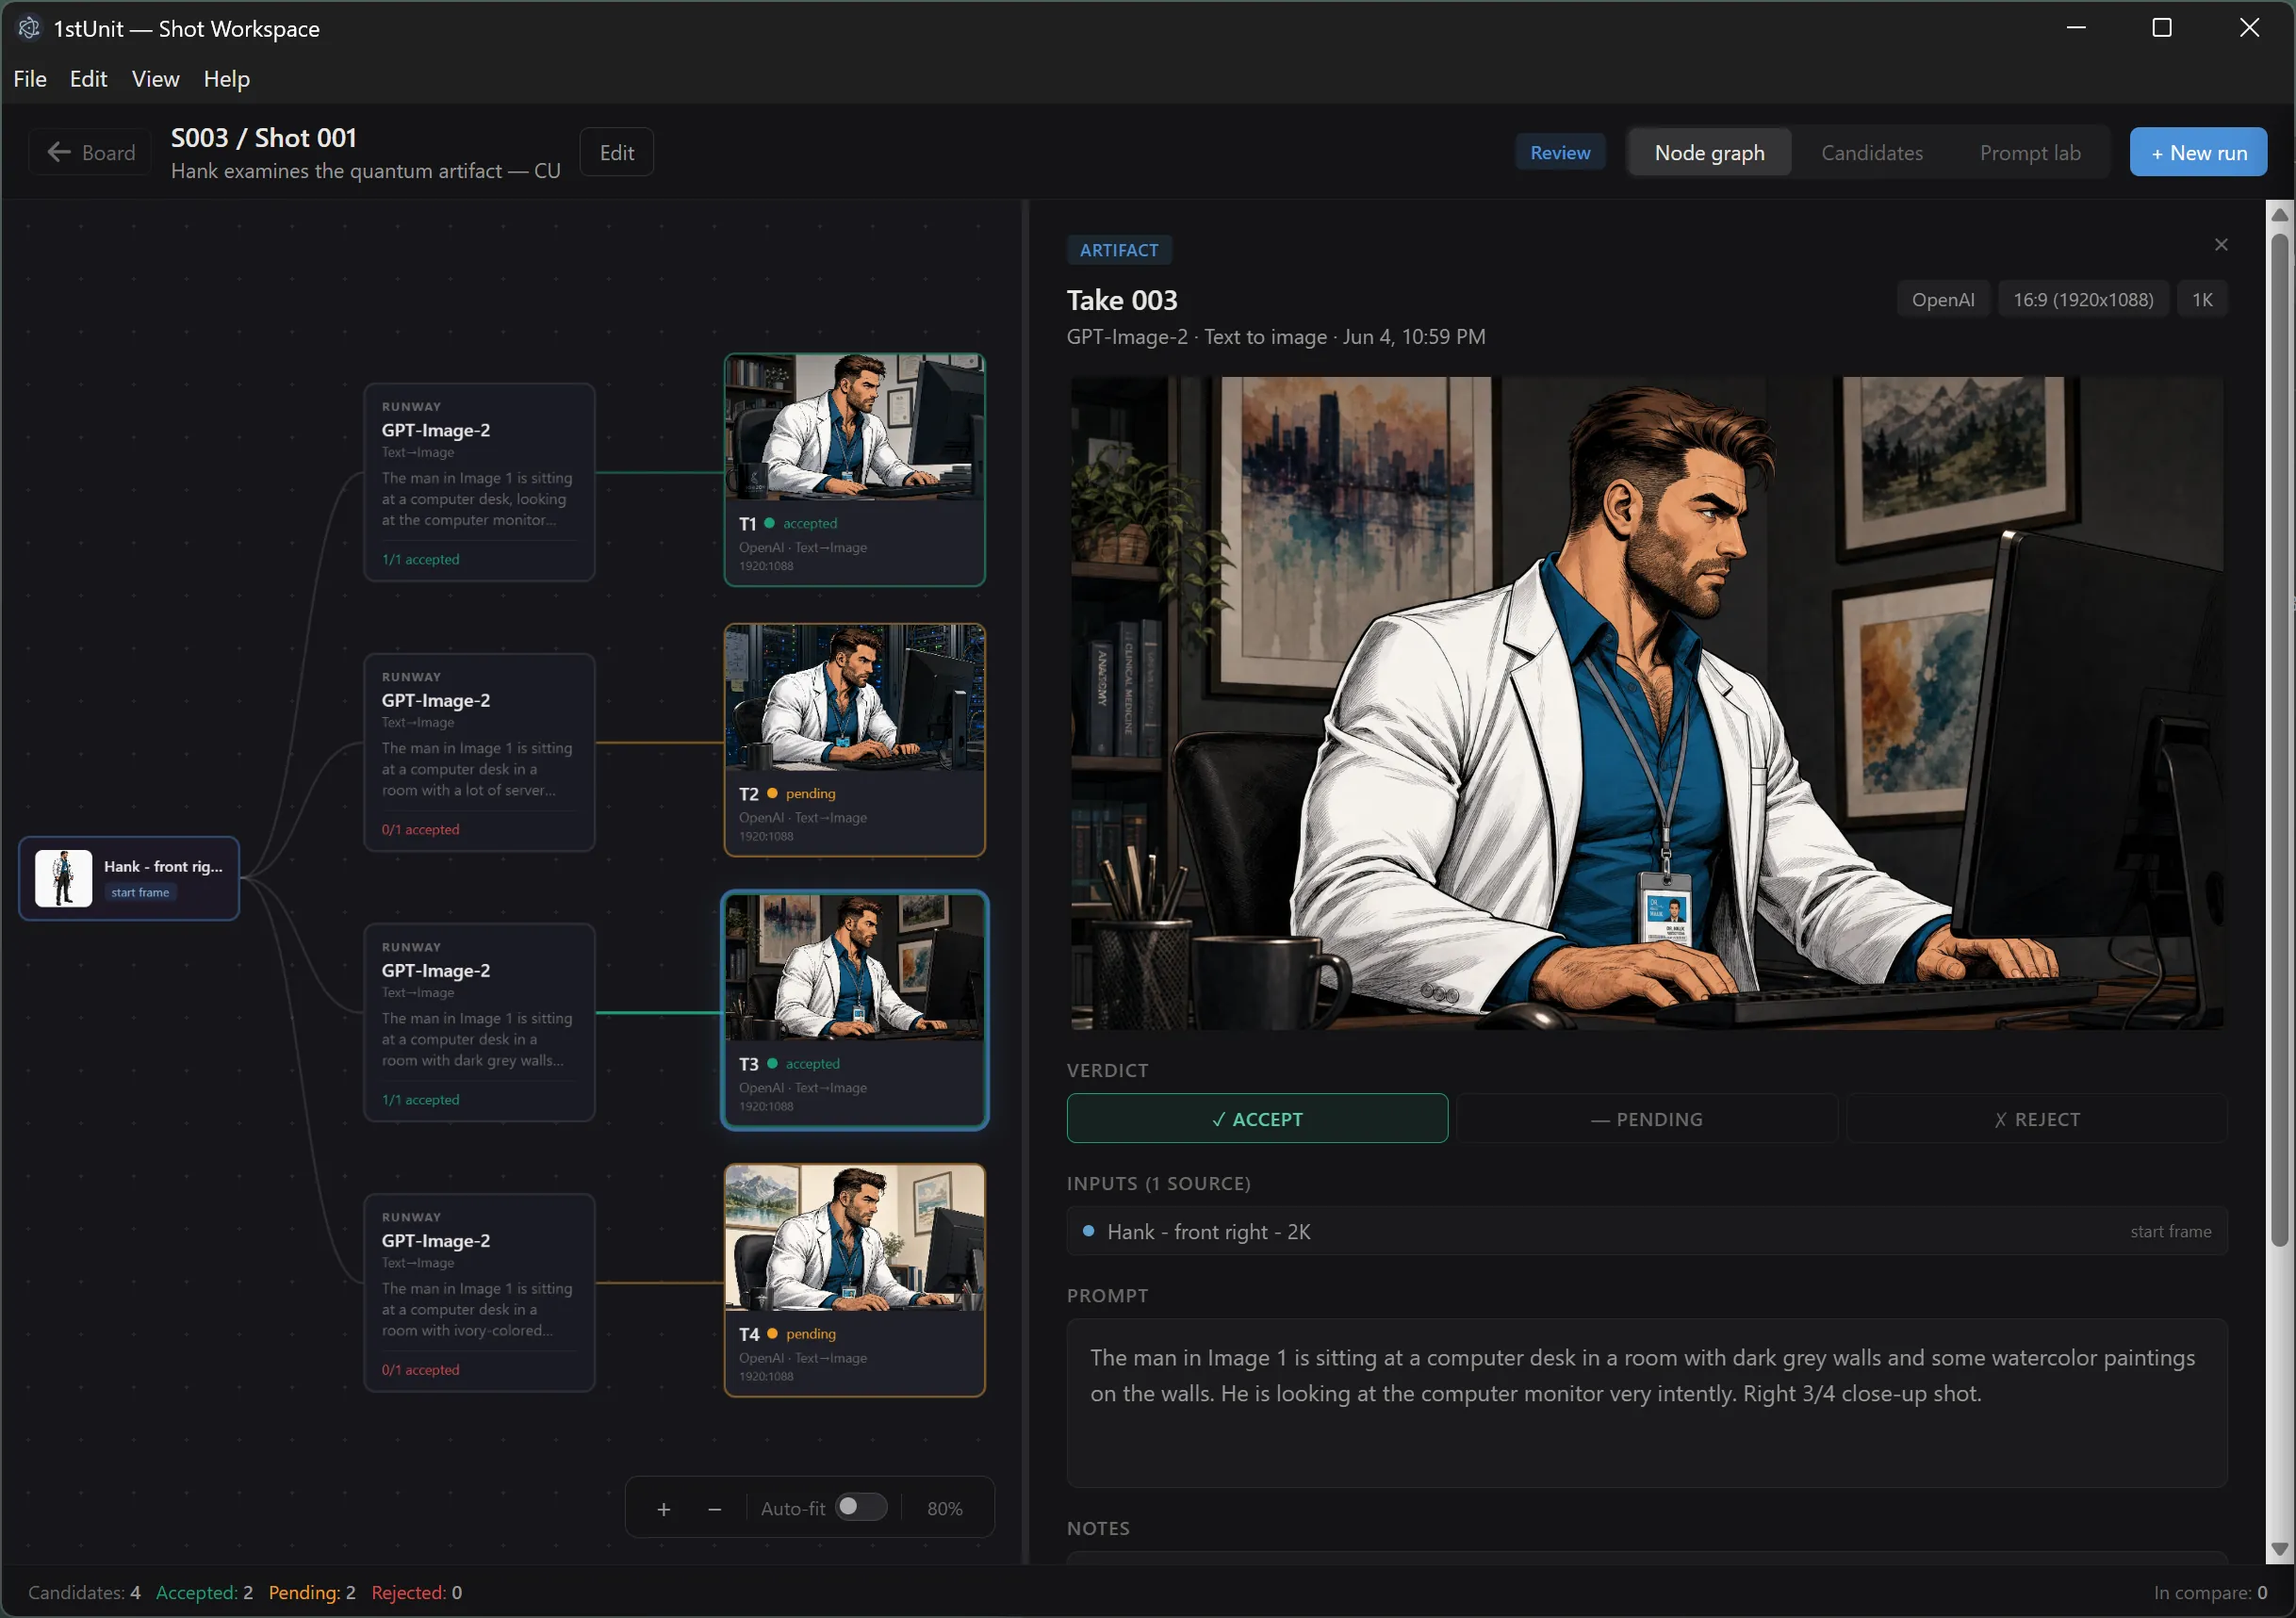Image resolution: width=2296 pixels, height=1618 pixels.
Task: Click the 80% zoom level readout
Action: click(x=944, y=1509)
